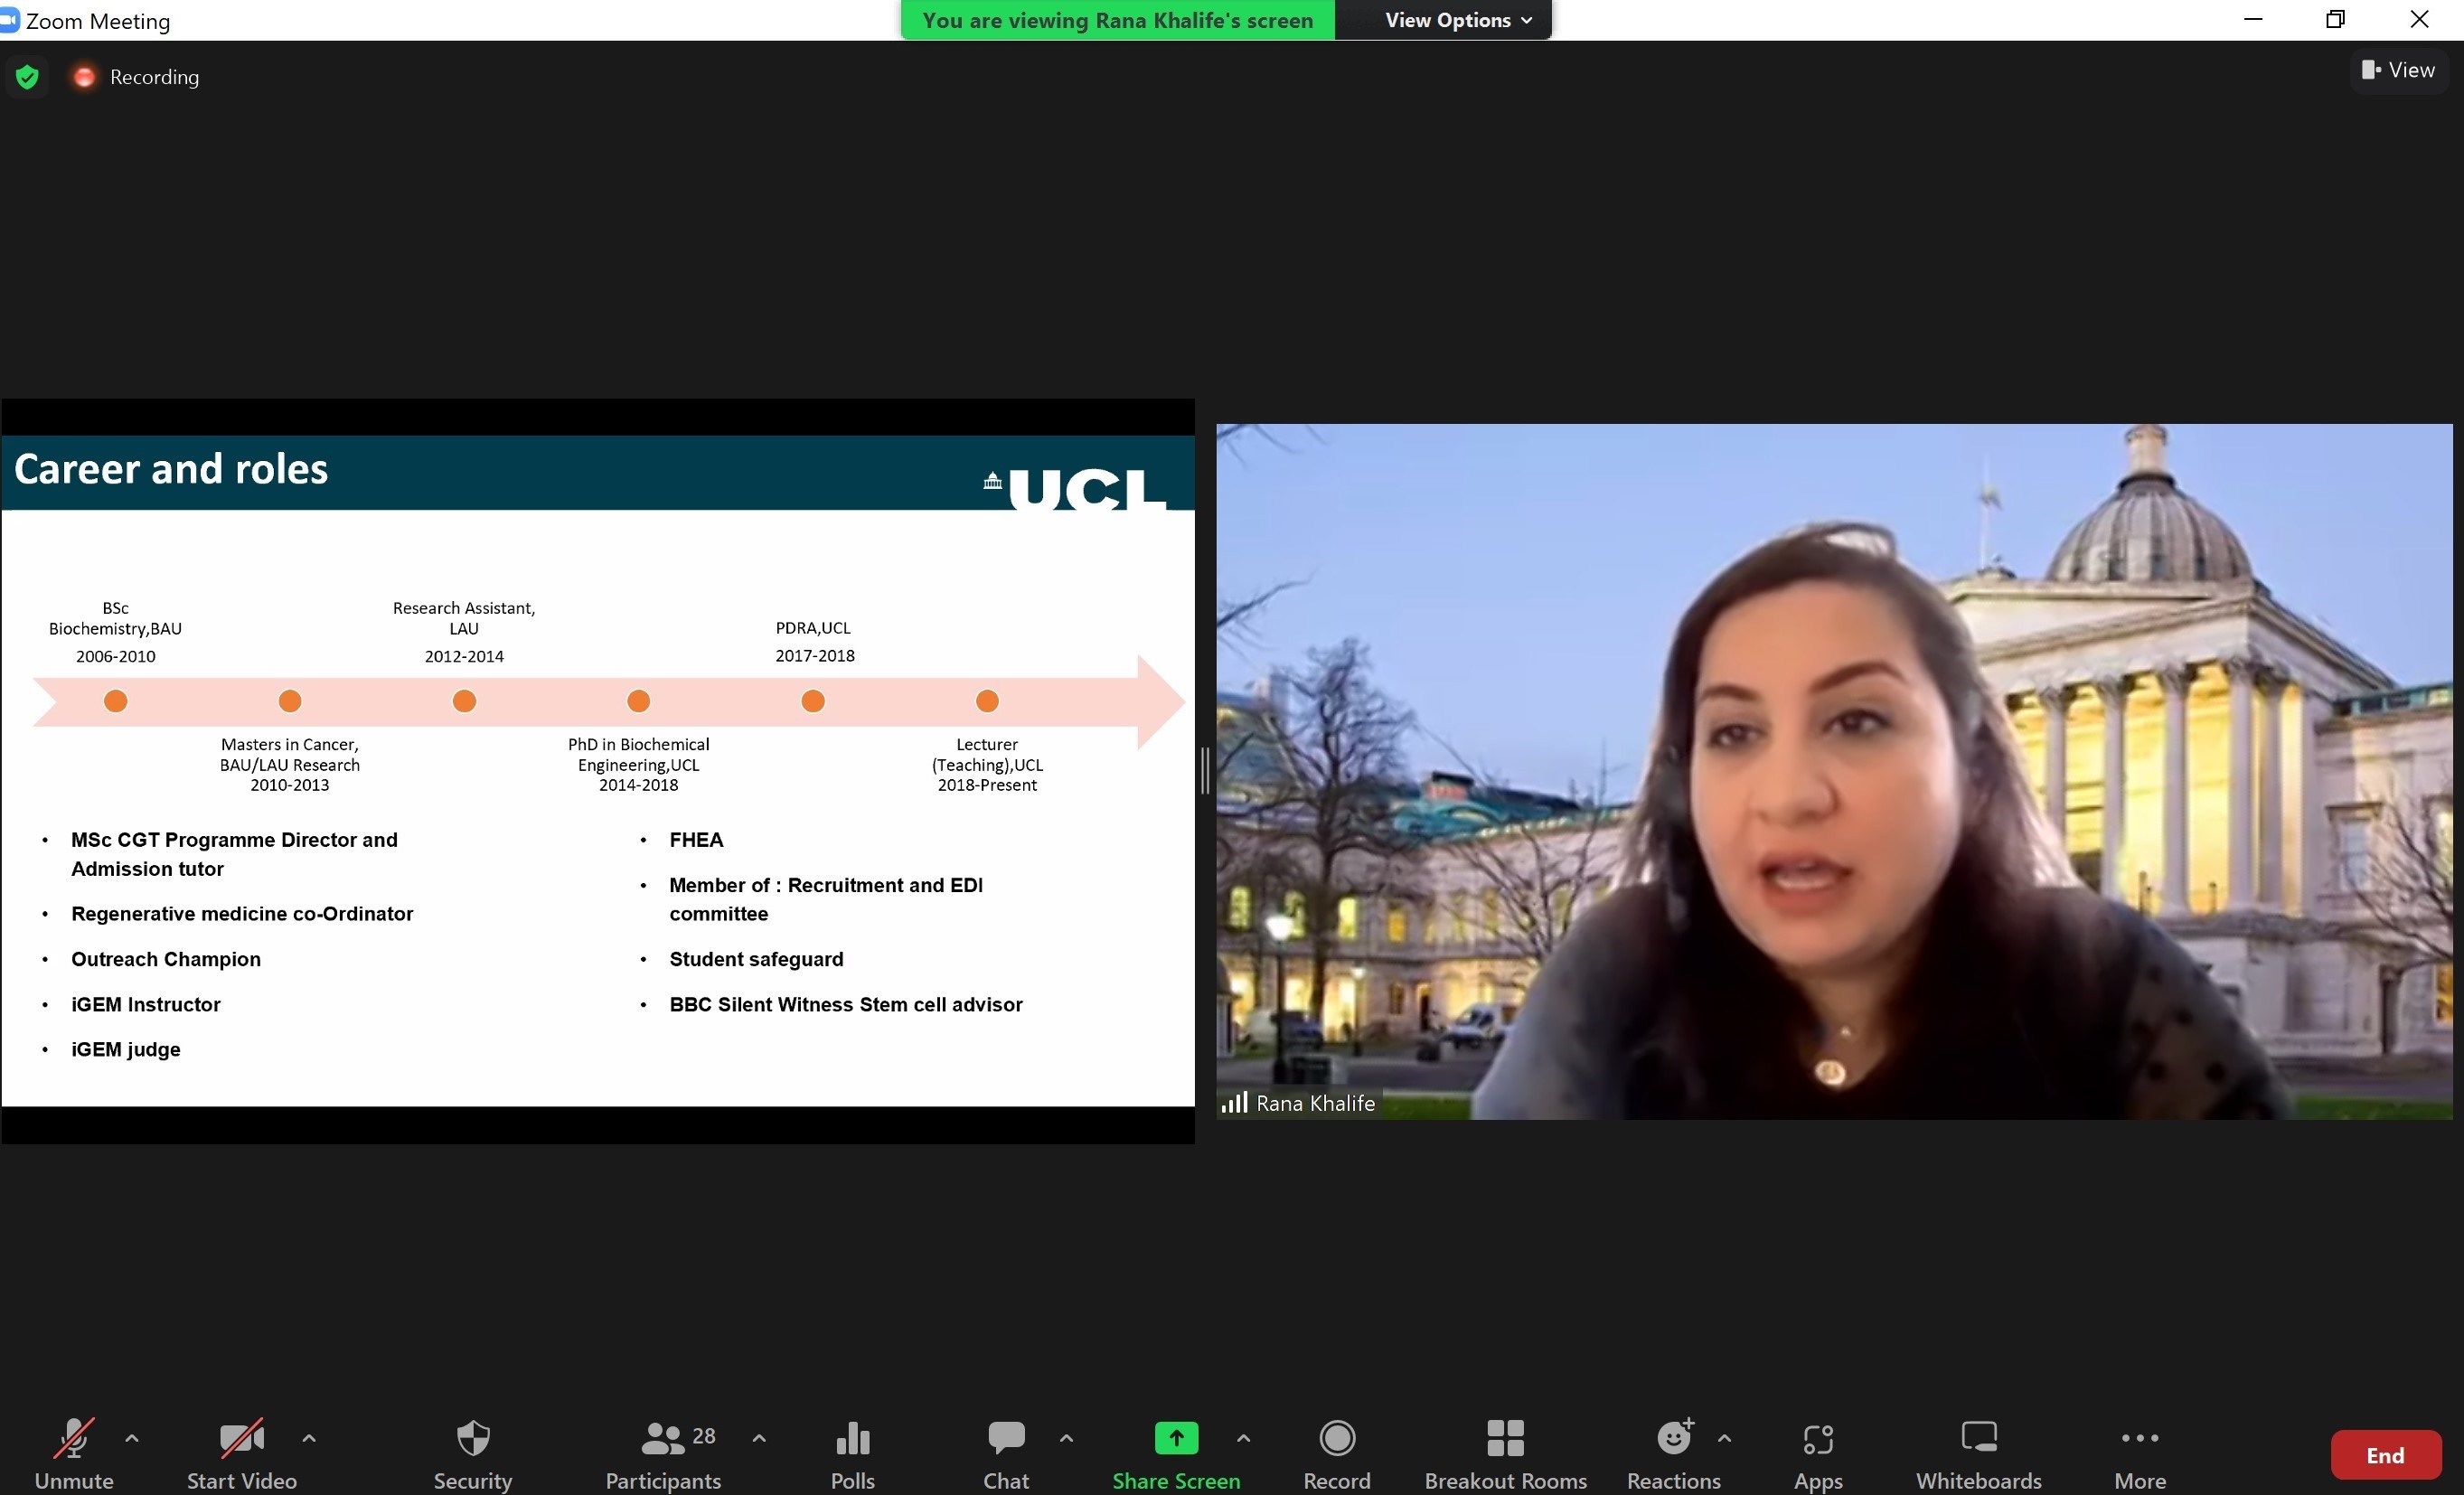Open the Polls icon
This screenshot has width=2464, height=1495.
pos(853,1454)
